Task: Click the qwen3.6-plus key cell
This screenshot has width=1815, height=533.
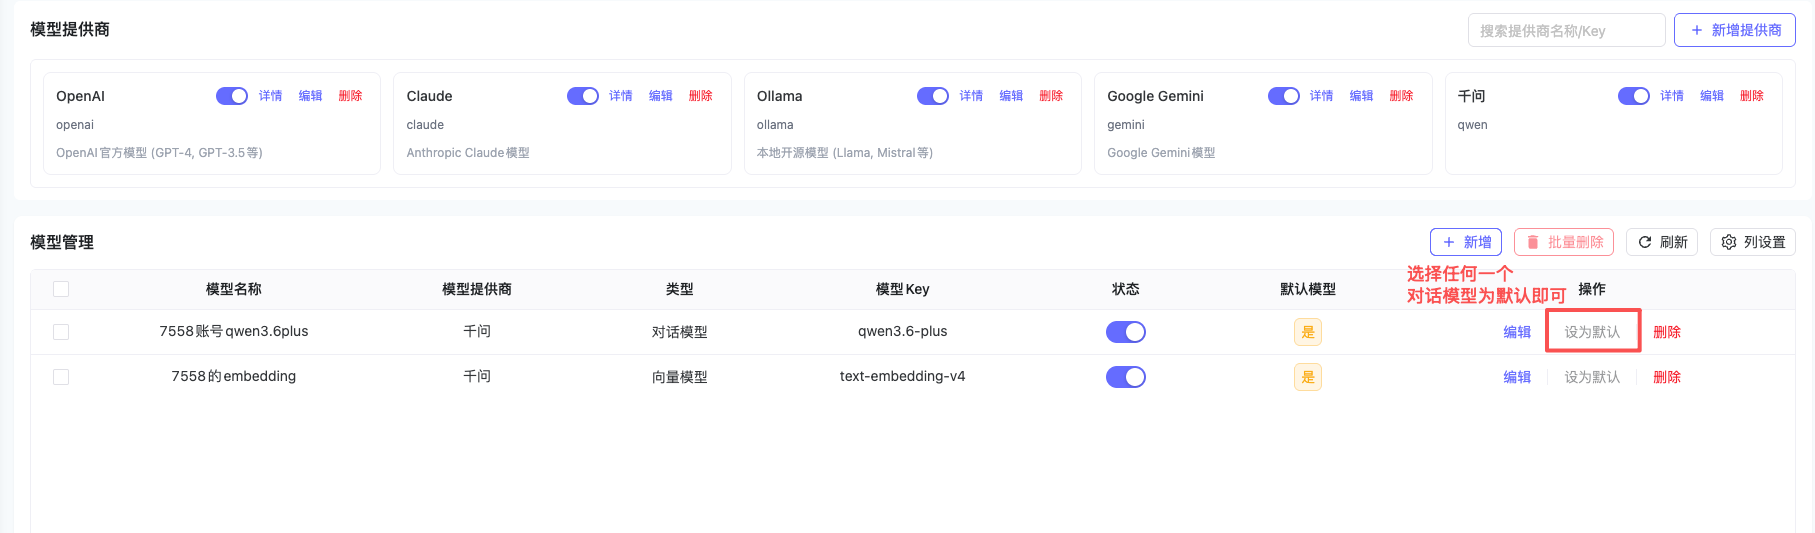Action: (903, 332)
